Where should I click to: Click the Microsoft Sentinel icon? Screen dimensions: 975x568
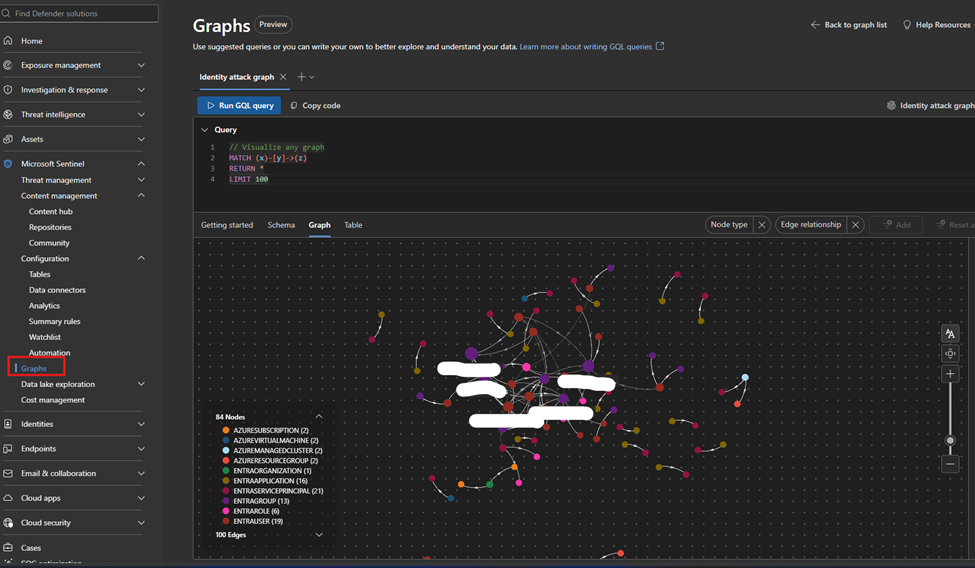[x=8, y=164]
